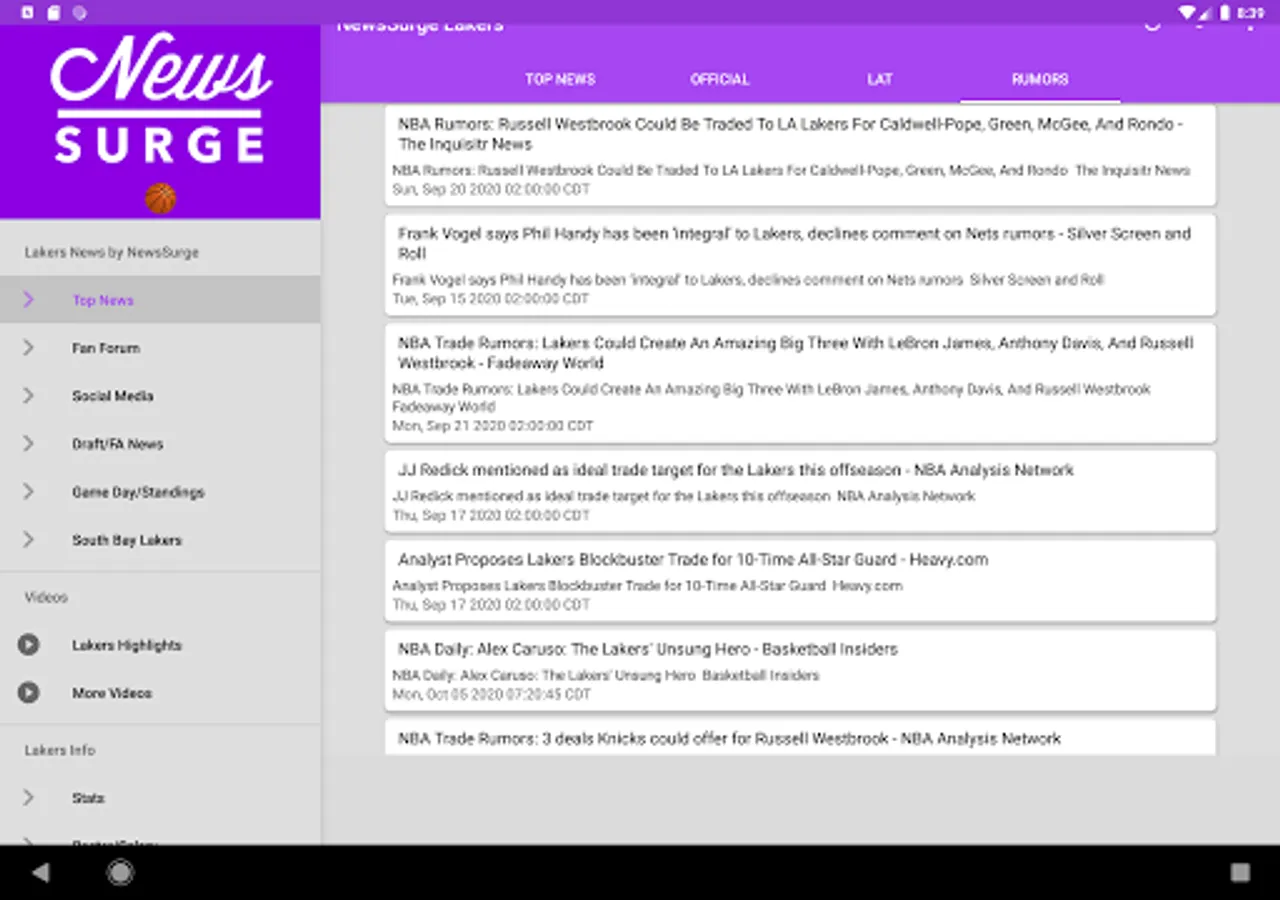The height and width of the screenshot is (900, 1280).
Task: Select the RUMORS tab
Action: pos(1040,79)
